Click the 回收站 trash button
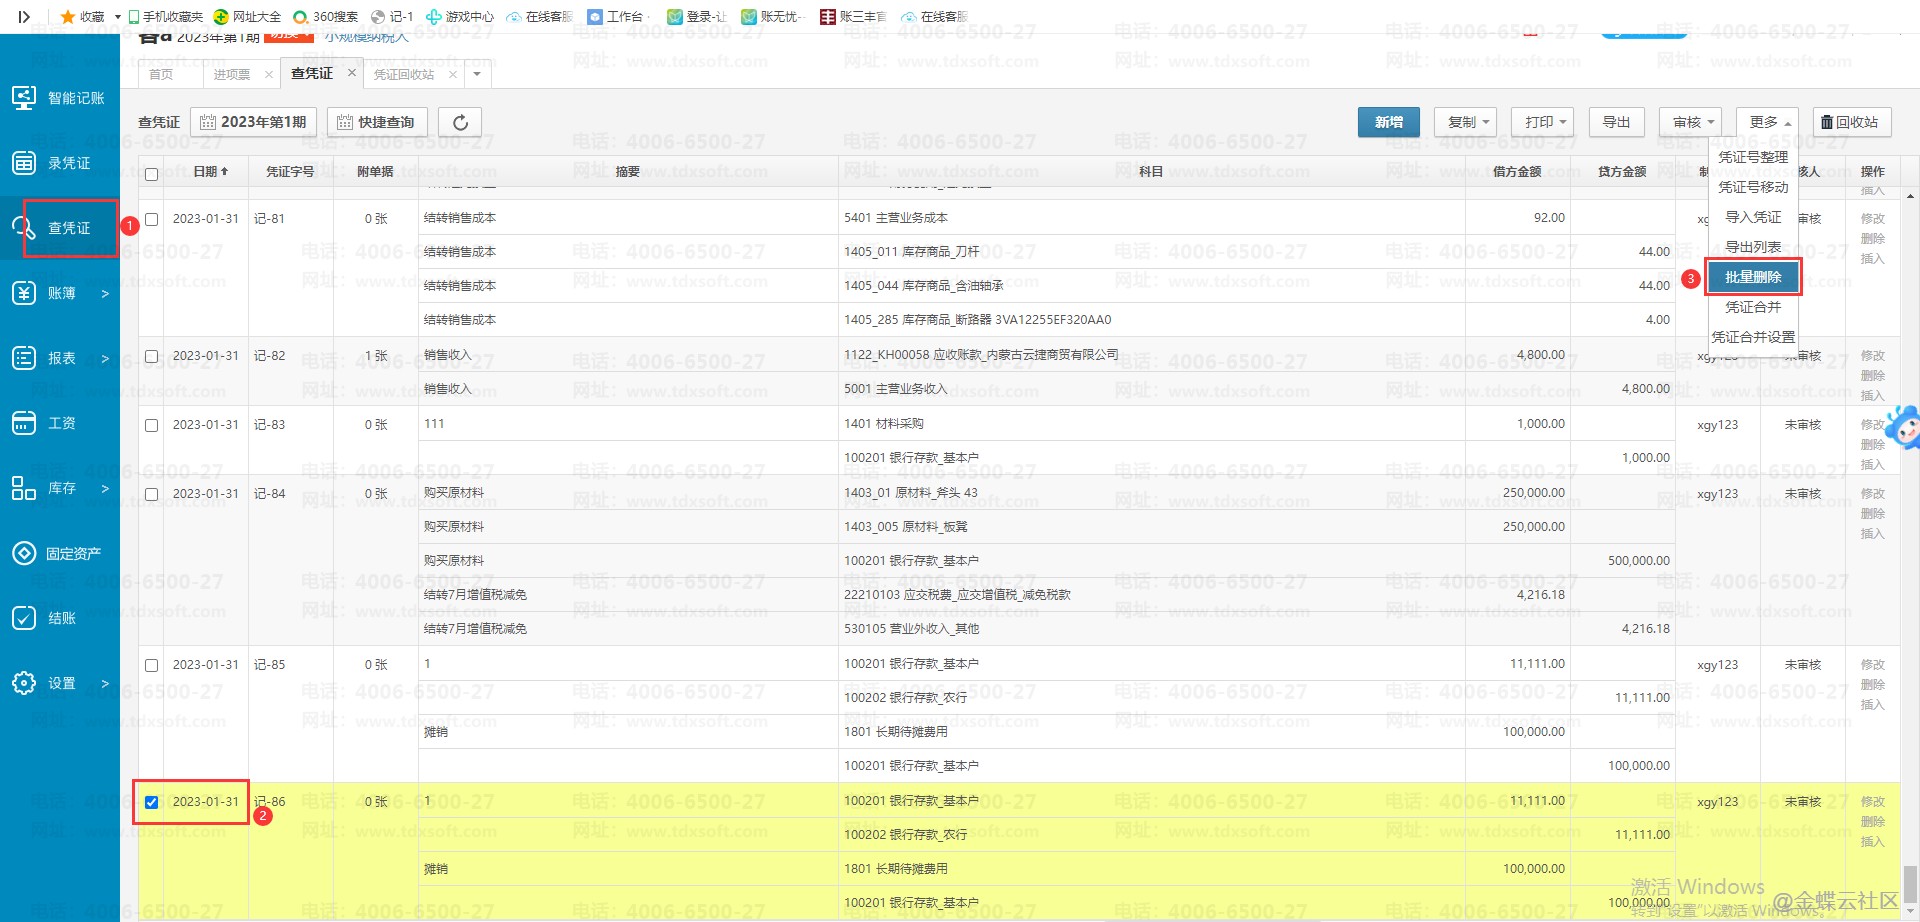Viewport: 1920px width, 922px height. [1850, 122]
